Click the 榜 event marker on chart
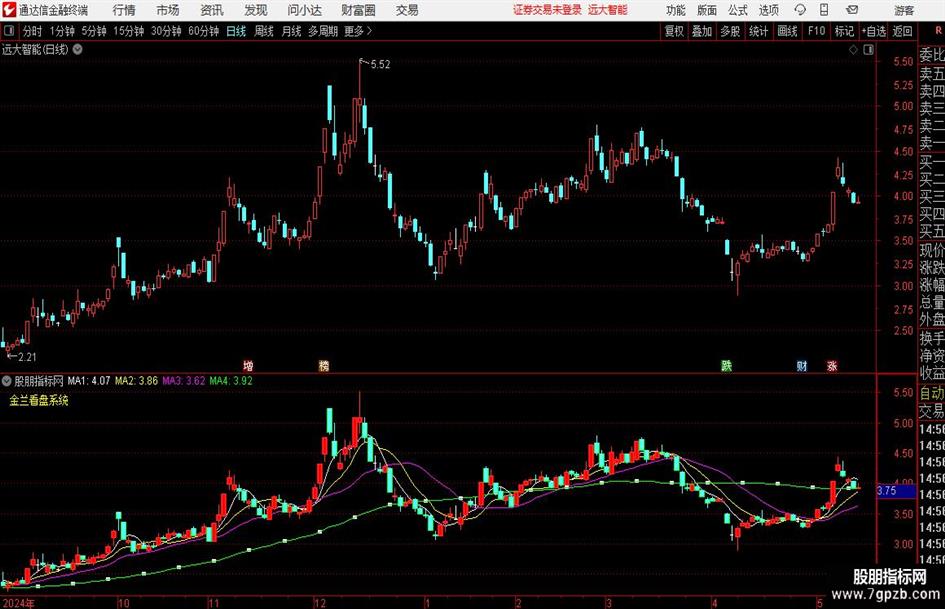 pos(324,365)
